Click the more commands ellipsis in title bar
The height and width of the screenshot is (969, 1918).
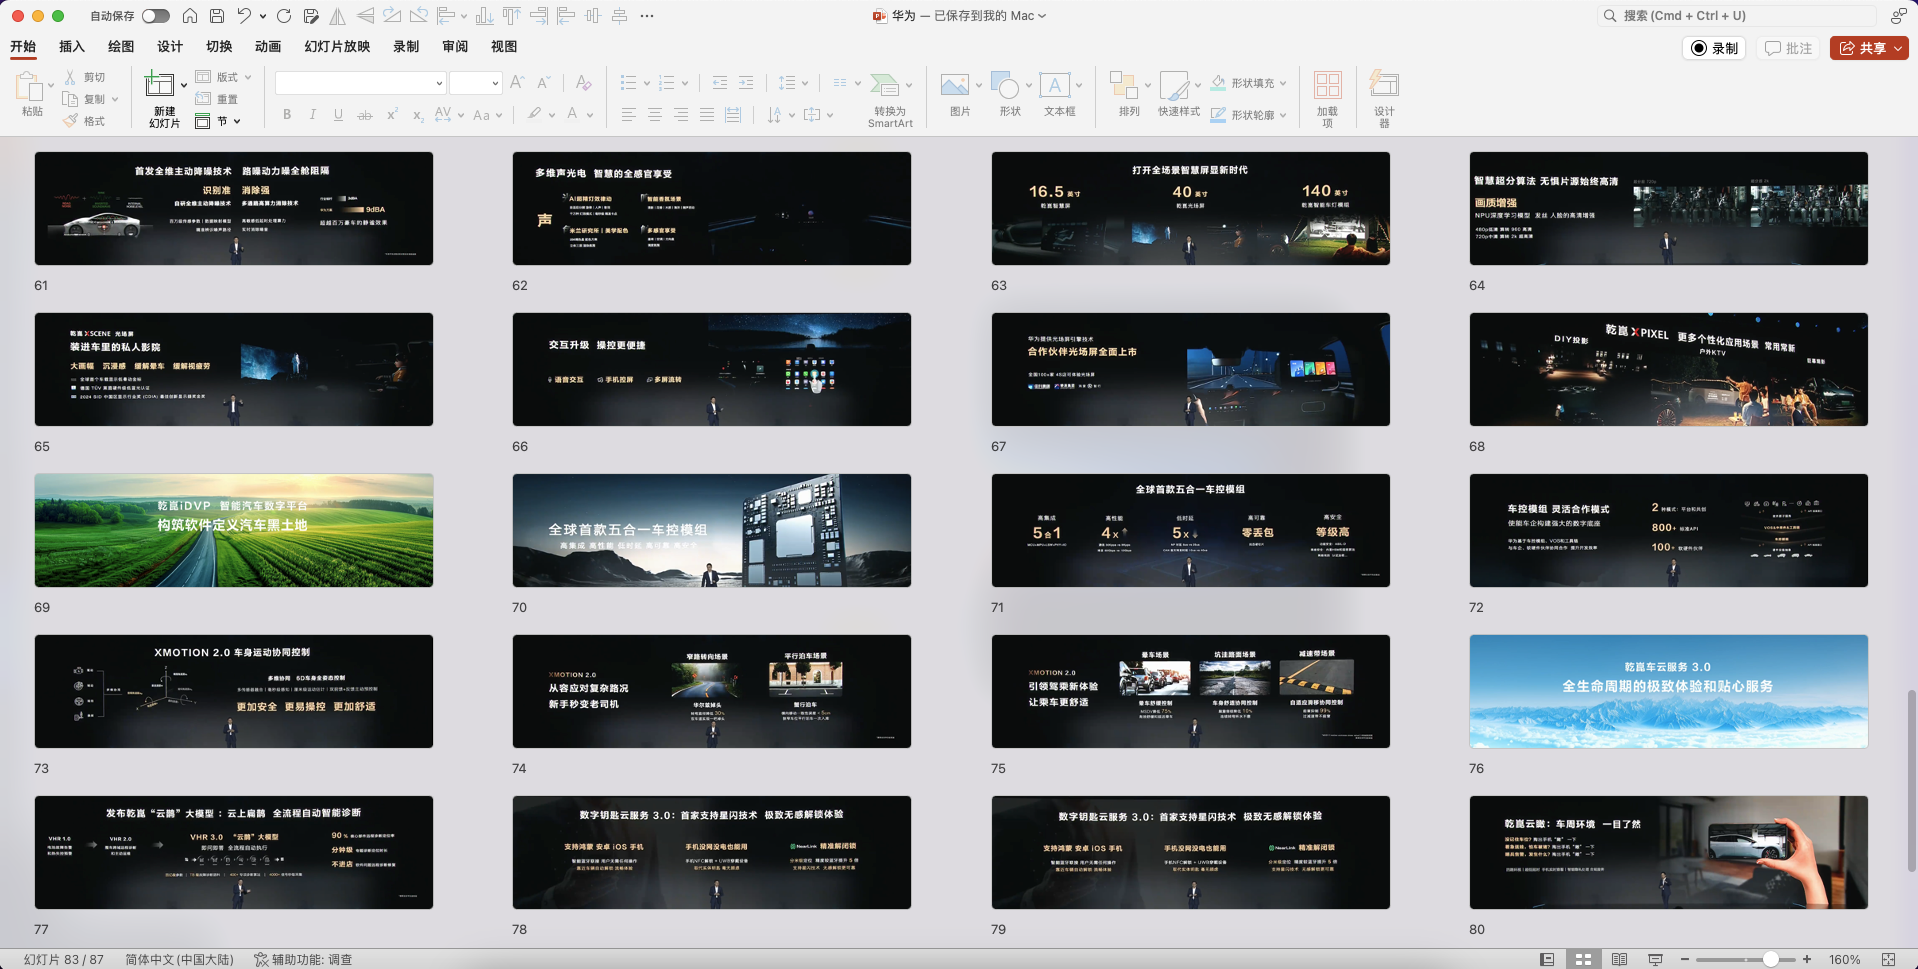tap(646, 16)
